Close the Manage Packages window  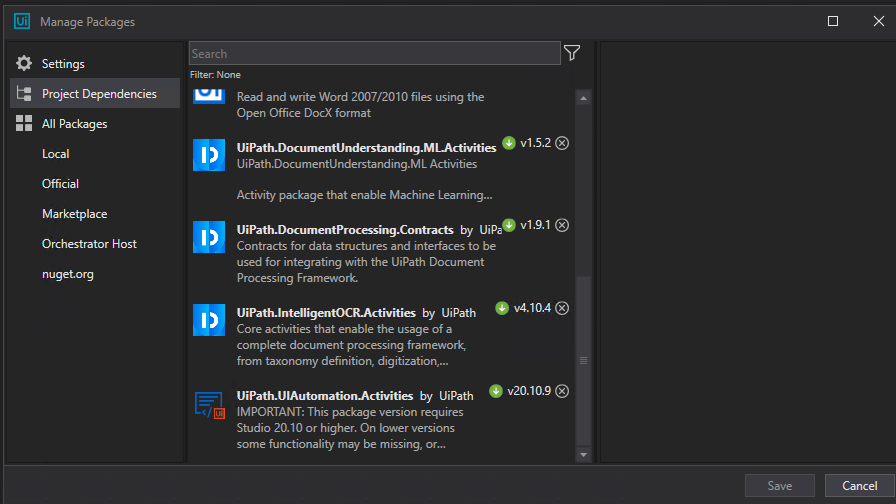879,21
